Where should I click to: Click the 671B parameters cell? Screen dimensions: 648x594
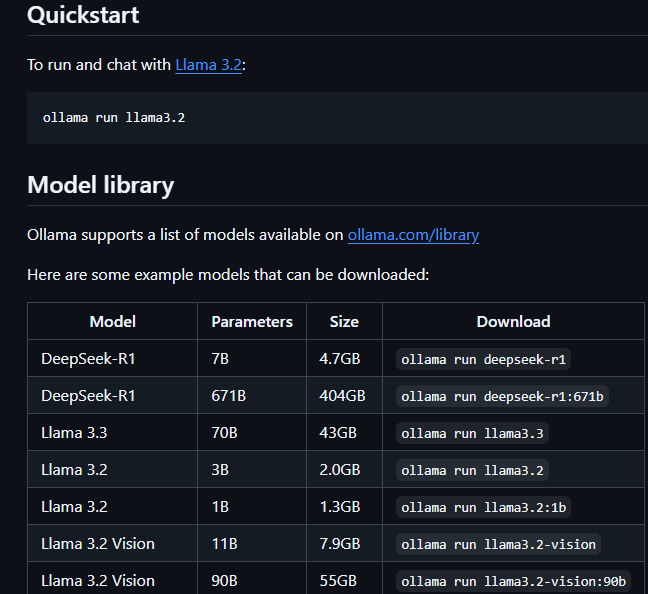point(229,396)
